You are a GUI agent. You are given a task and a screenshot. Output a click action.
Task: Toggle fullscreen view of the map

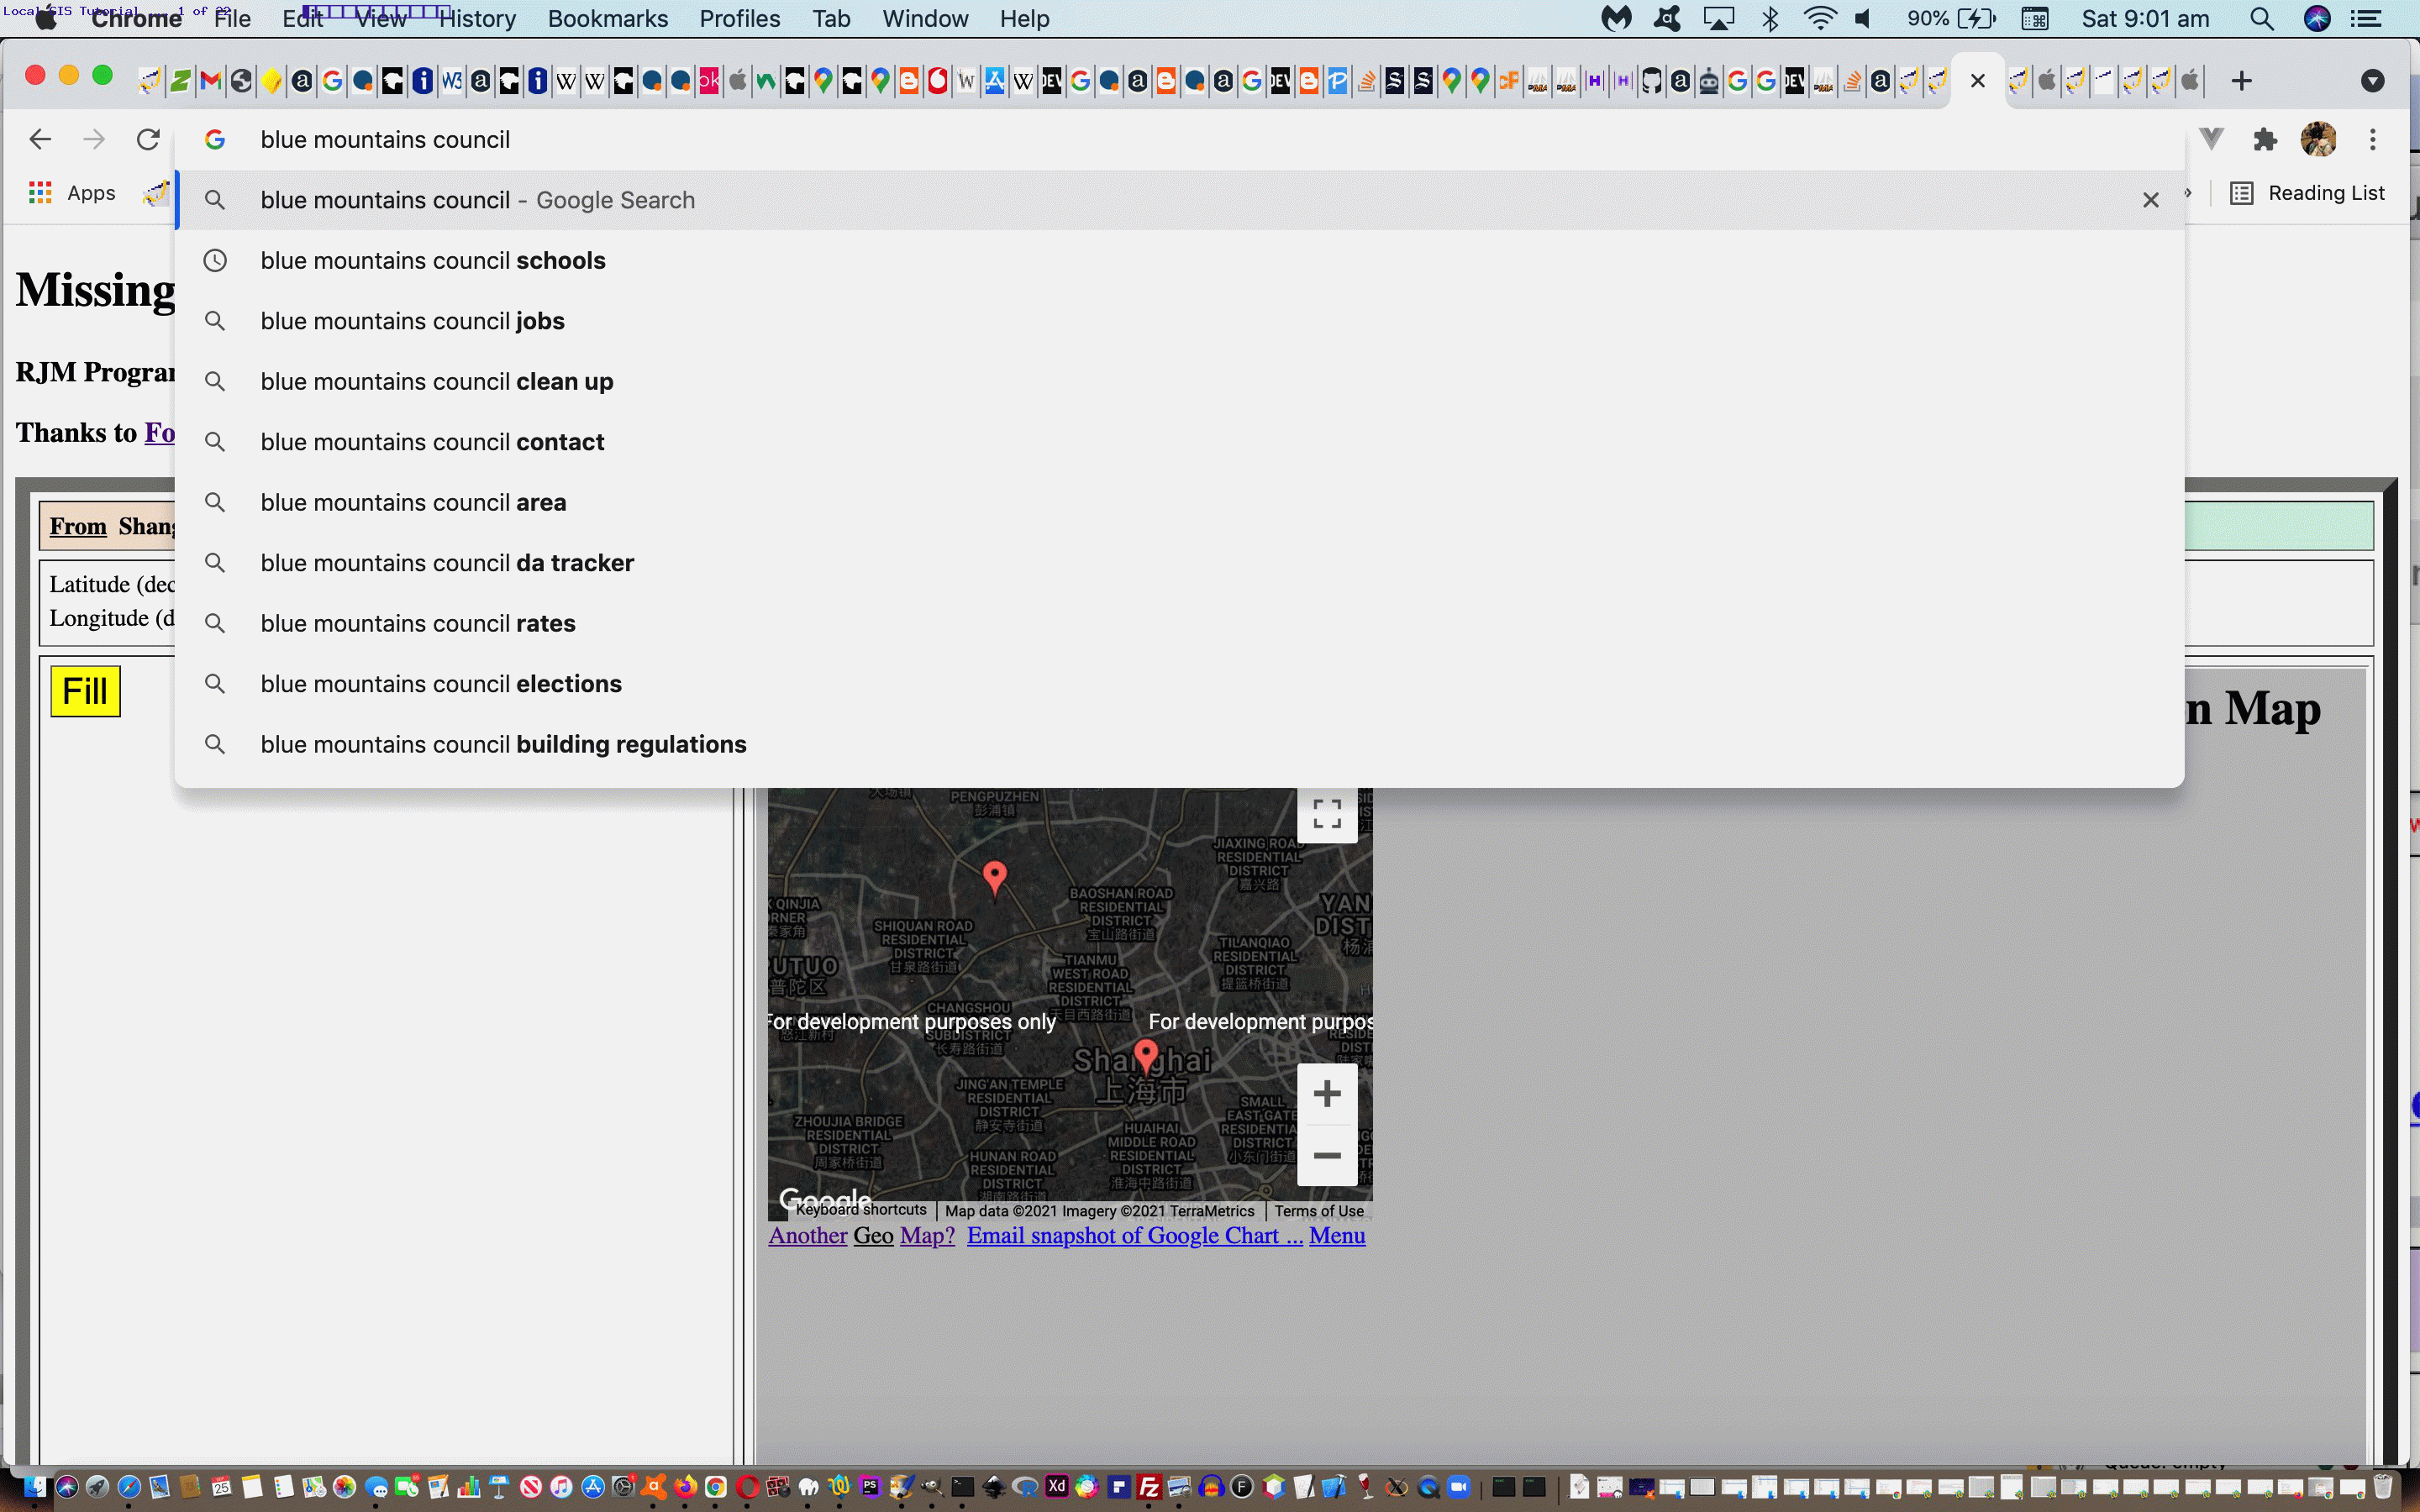point(1327,813)
